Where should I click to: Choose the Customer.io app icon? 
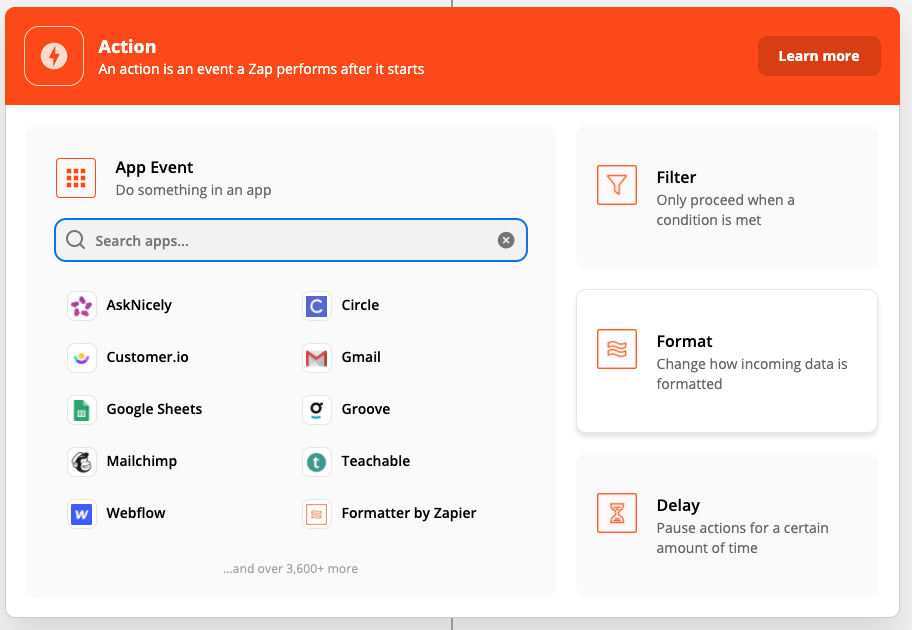pos(82,358)
